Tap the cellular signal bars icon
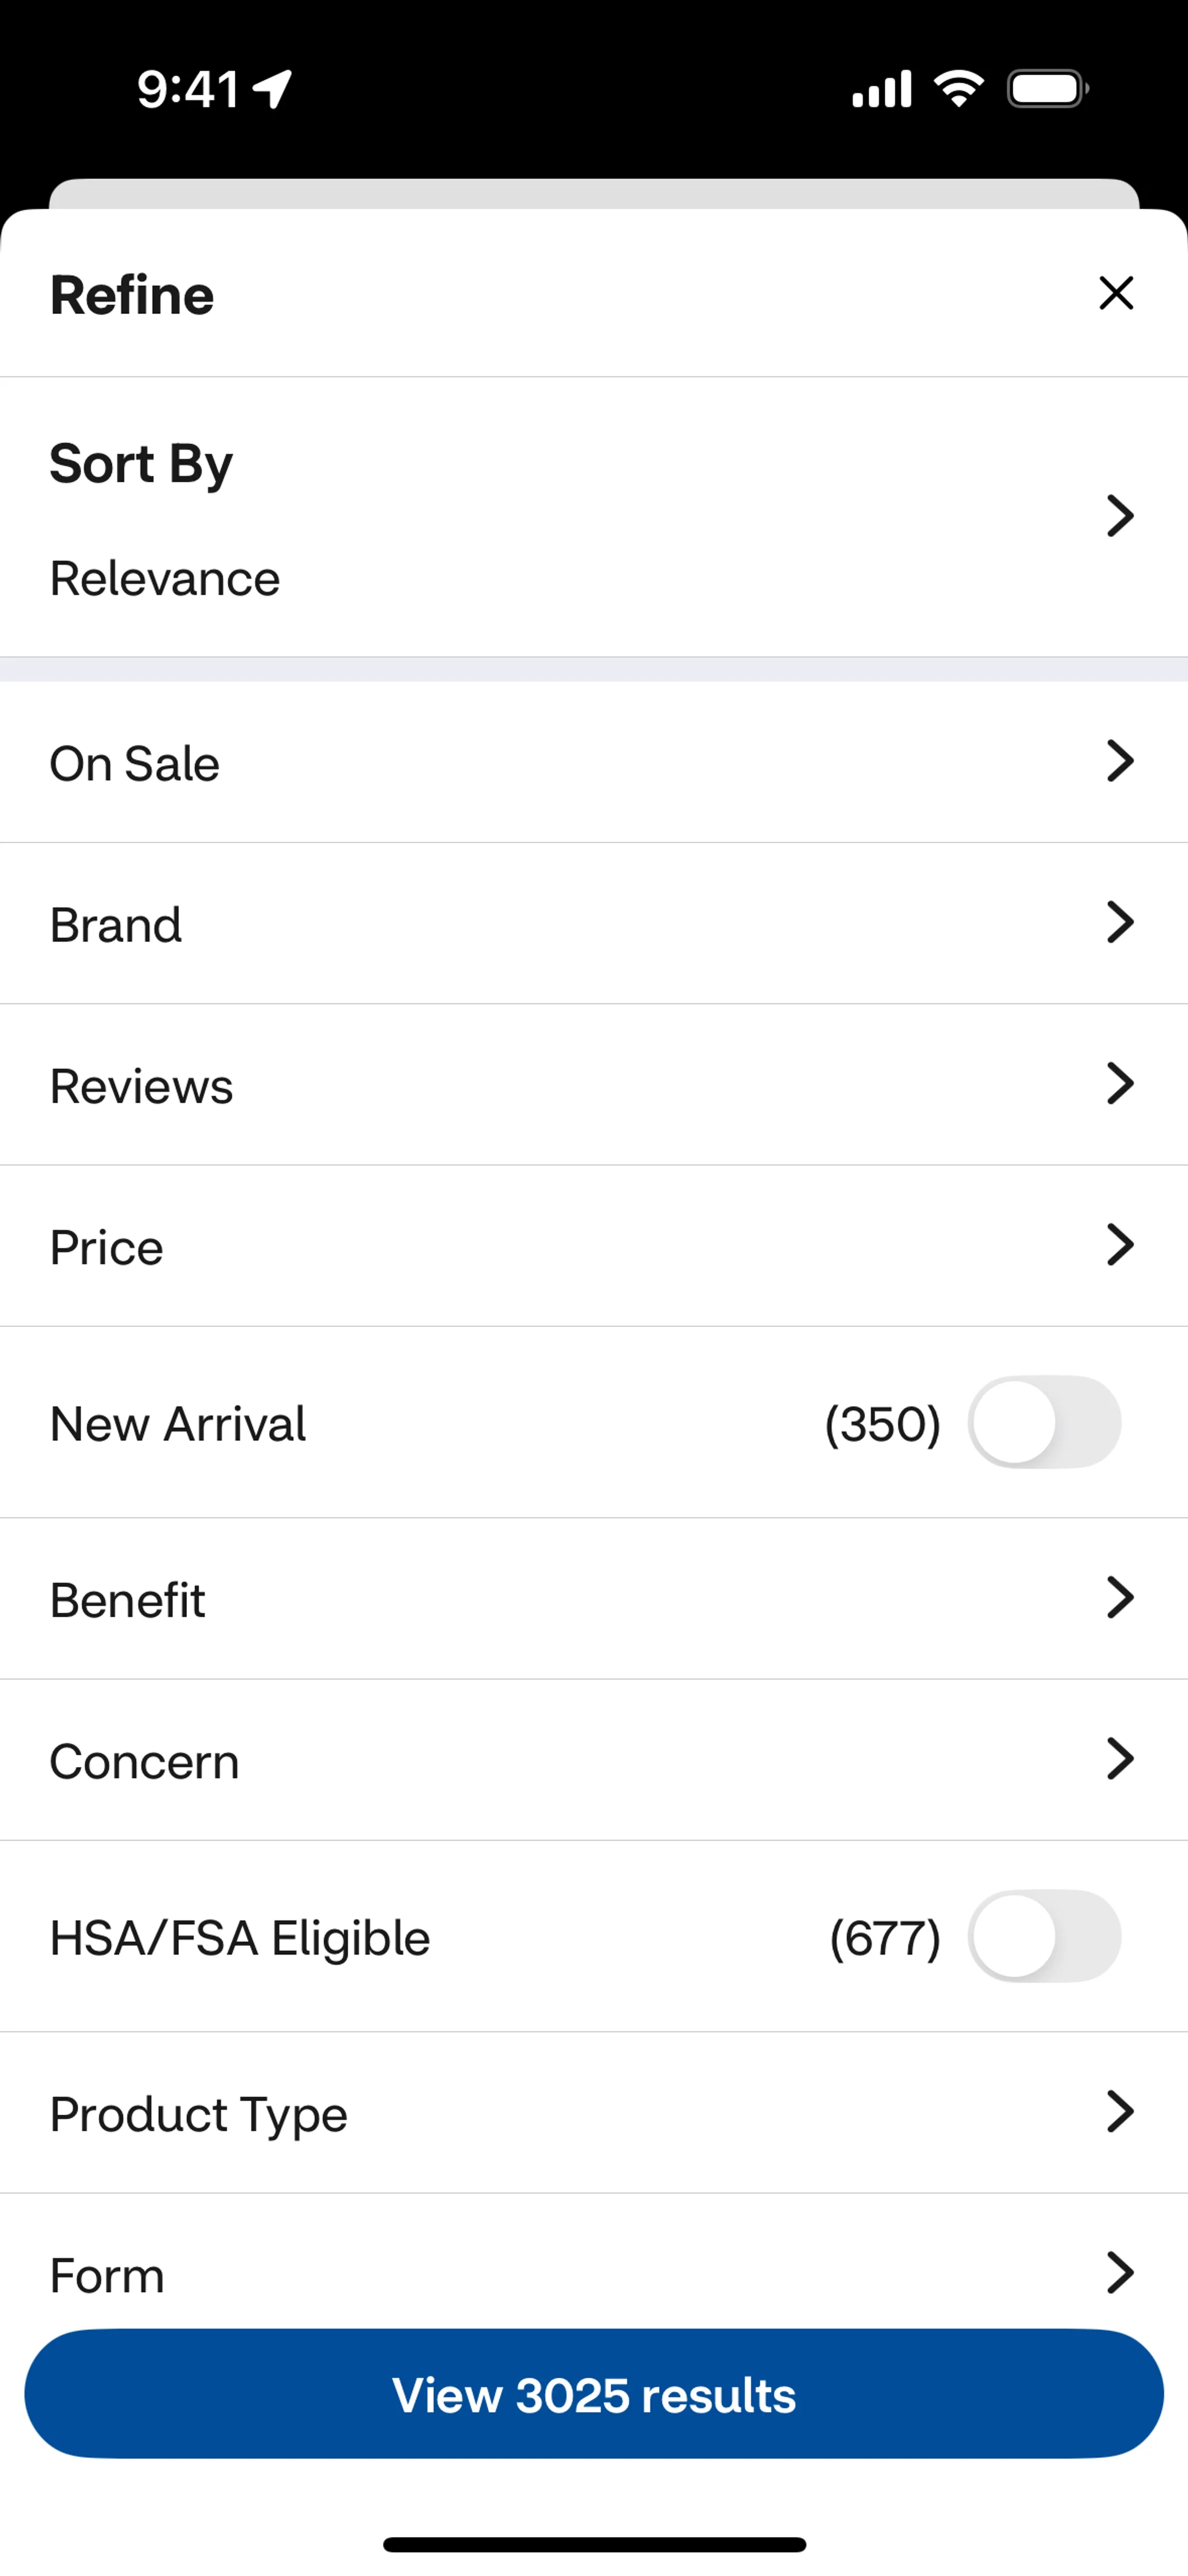The width and height of the screenshot is (1188, 2576). pyautogui.click(x=881, y=89)
